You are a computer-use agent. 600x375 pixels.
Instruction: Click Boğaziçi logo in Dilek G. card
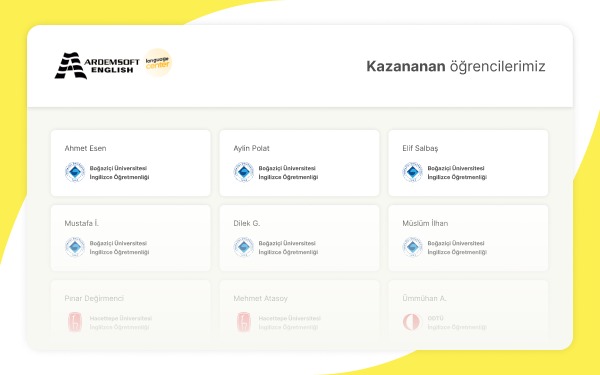coord(244,247)
